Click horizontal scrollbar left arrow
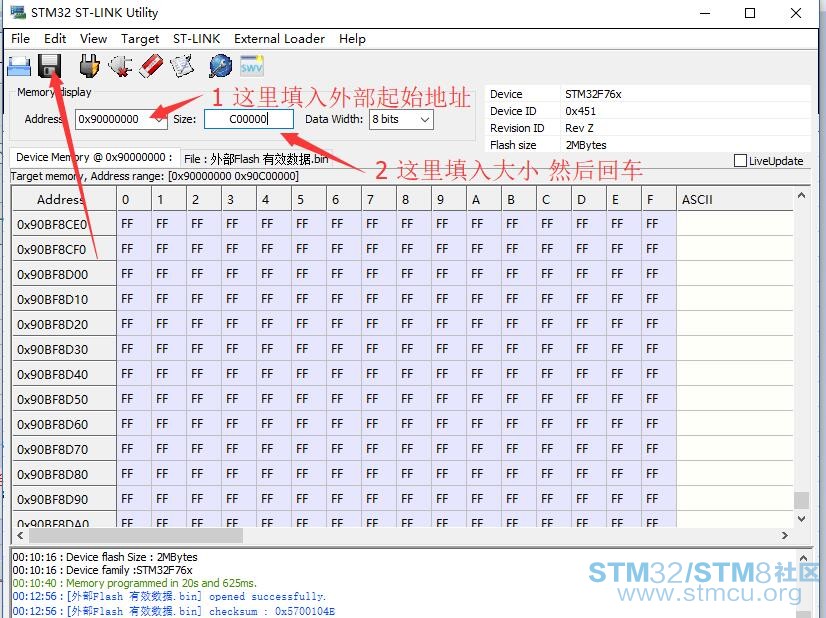 (x=21, y=535)
